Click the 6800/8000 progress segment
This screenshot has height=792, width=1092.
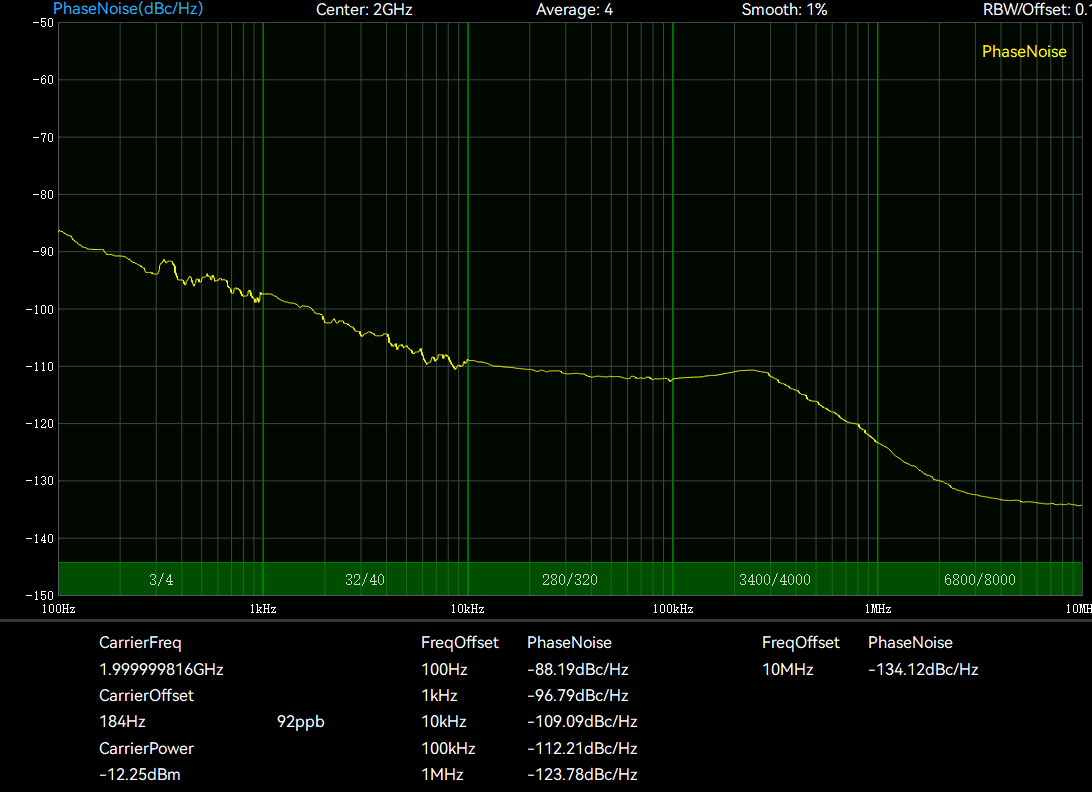(979, 580)
